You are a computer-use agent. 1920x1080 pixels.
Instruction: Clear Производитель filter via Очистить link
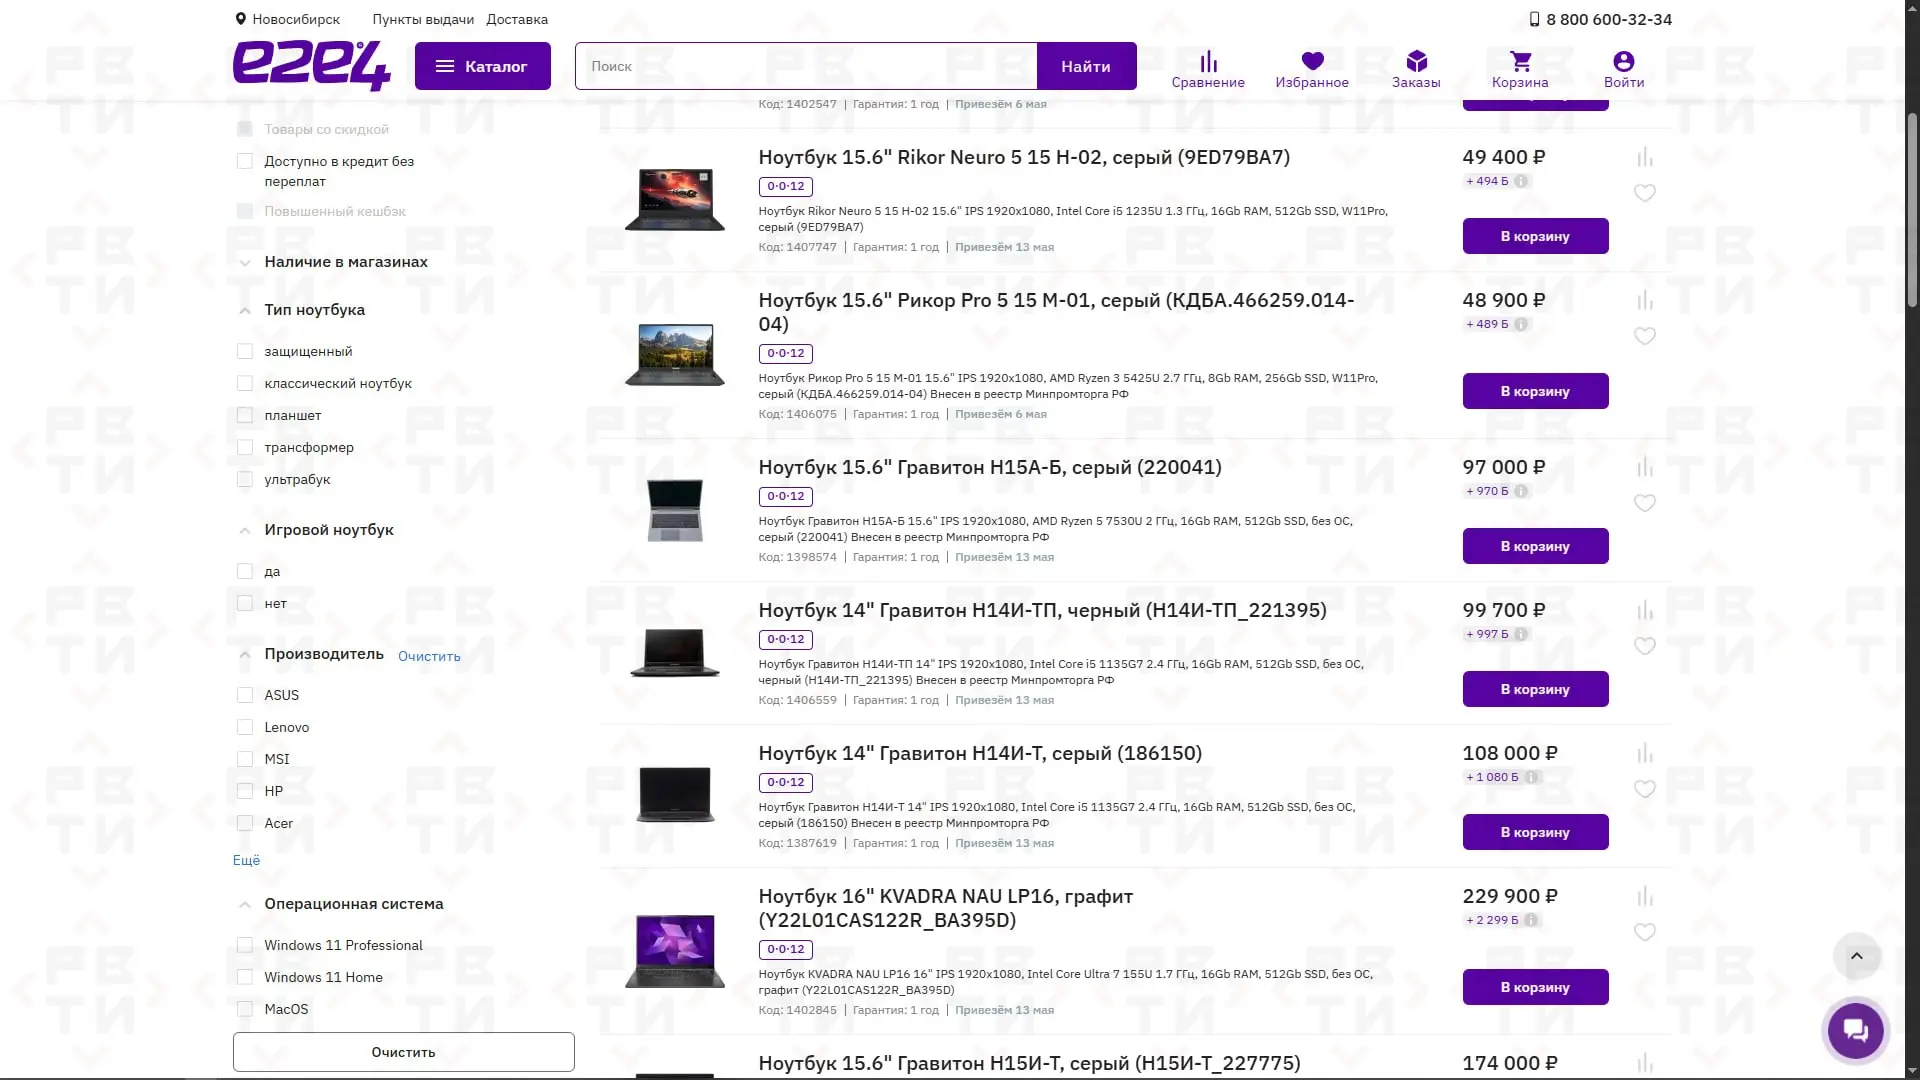pyautogui.click(x=429, y=656)
